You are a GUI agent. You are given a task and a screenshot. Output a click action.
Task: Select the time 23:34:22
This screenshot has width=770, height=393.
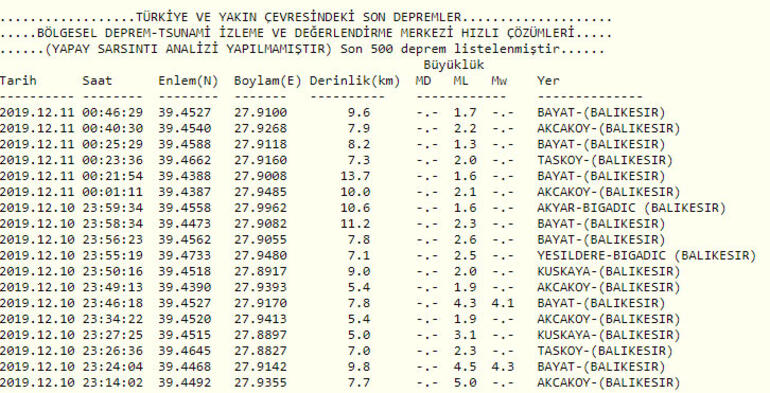click(x=112, y=319)
